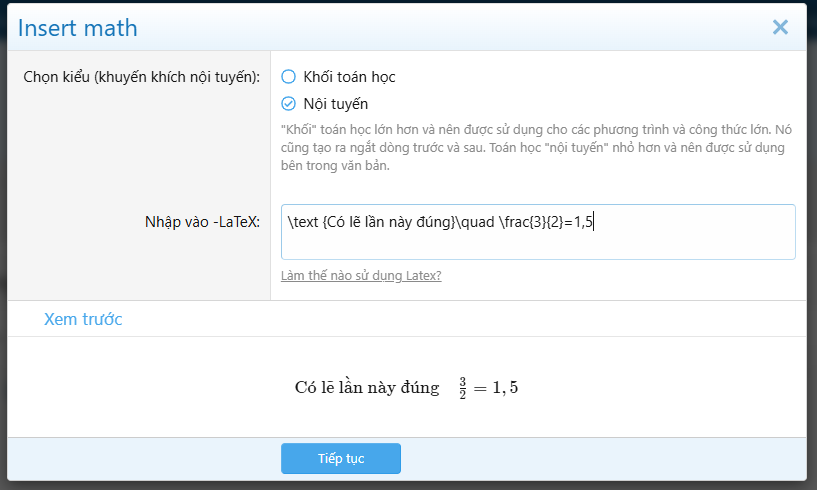
Task: Place cursor on \text command in LaTeX box
Action: coord(304,222)
